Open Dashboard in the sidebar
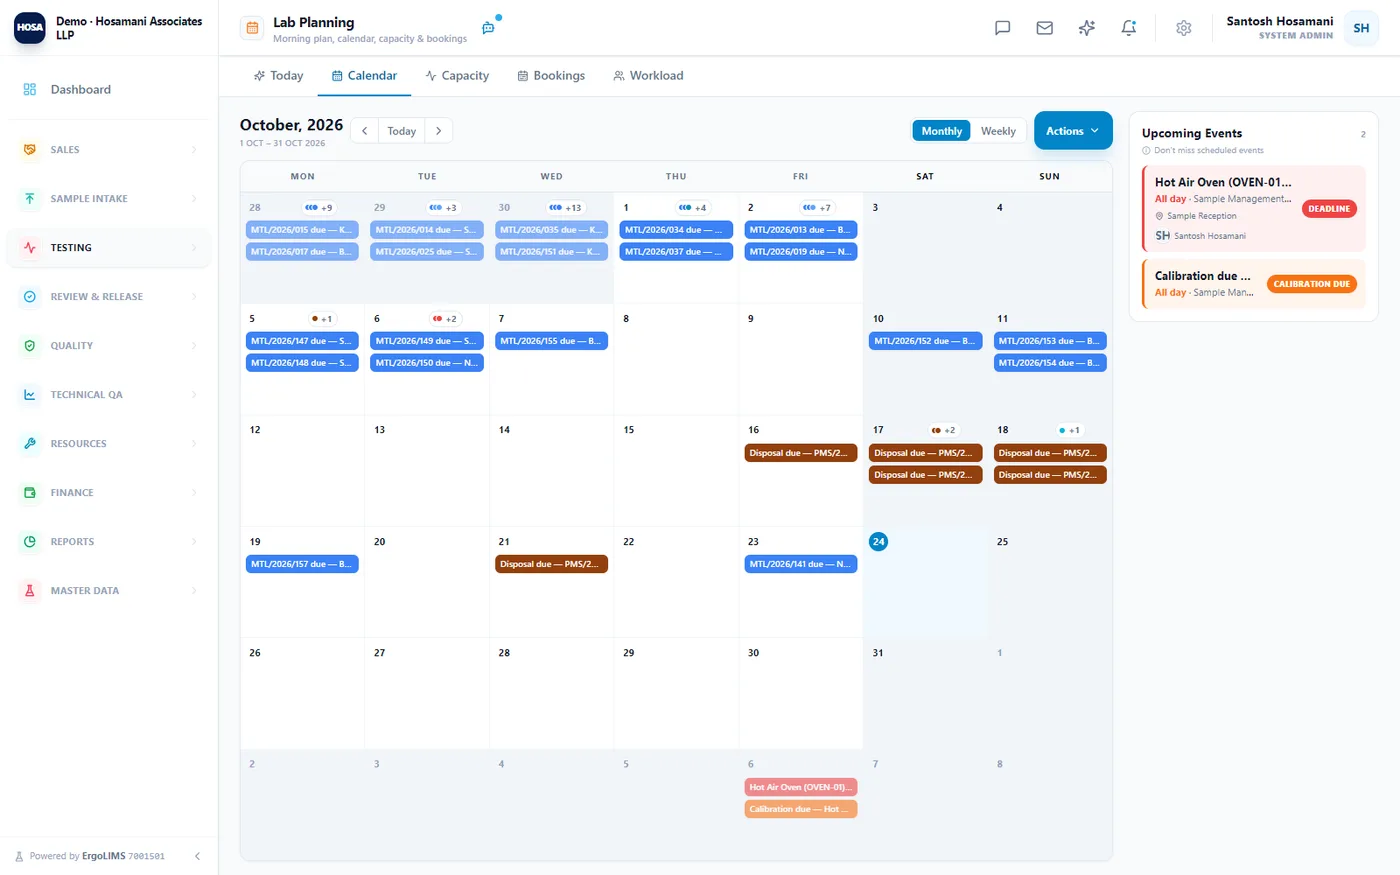 (108, 89)
